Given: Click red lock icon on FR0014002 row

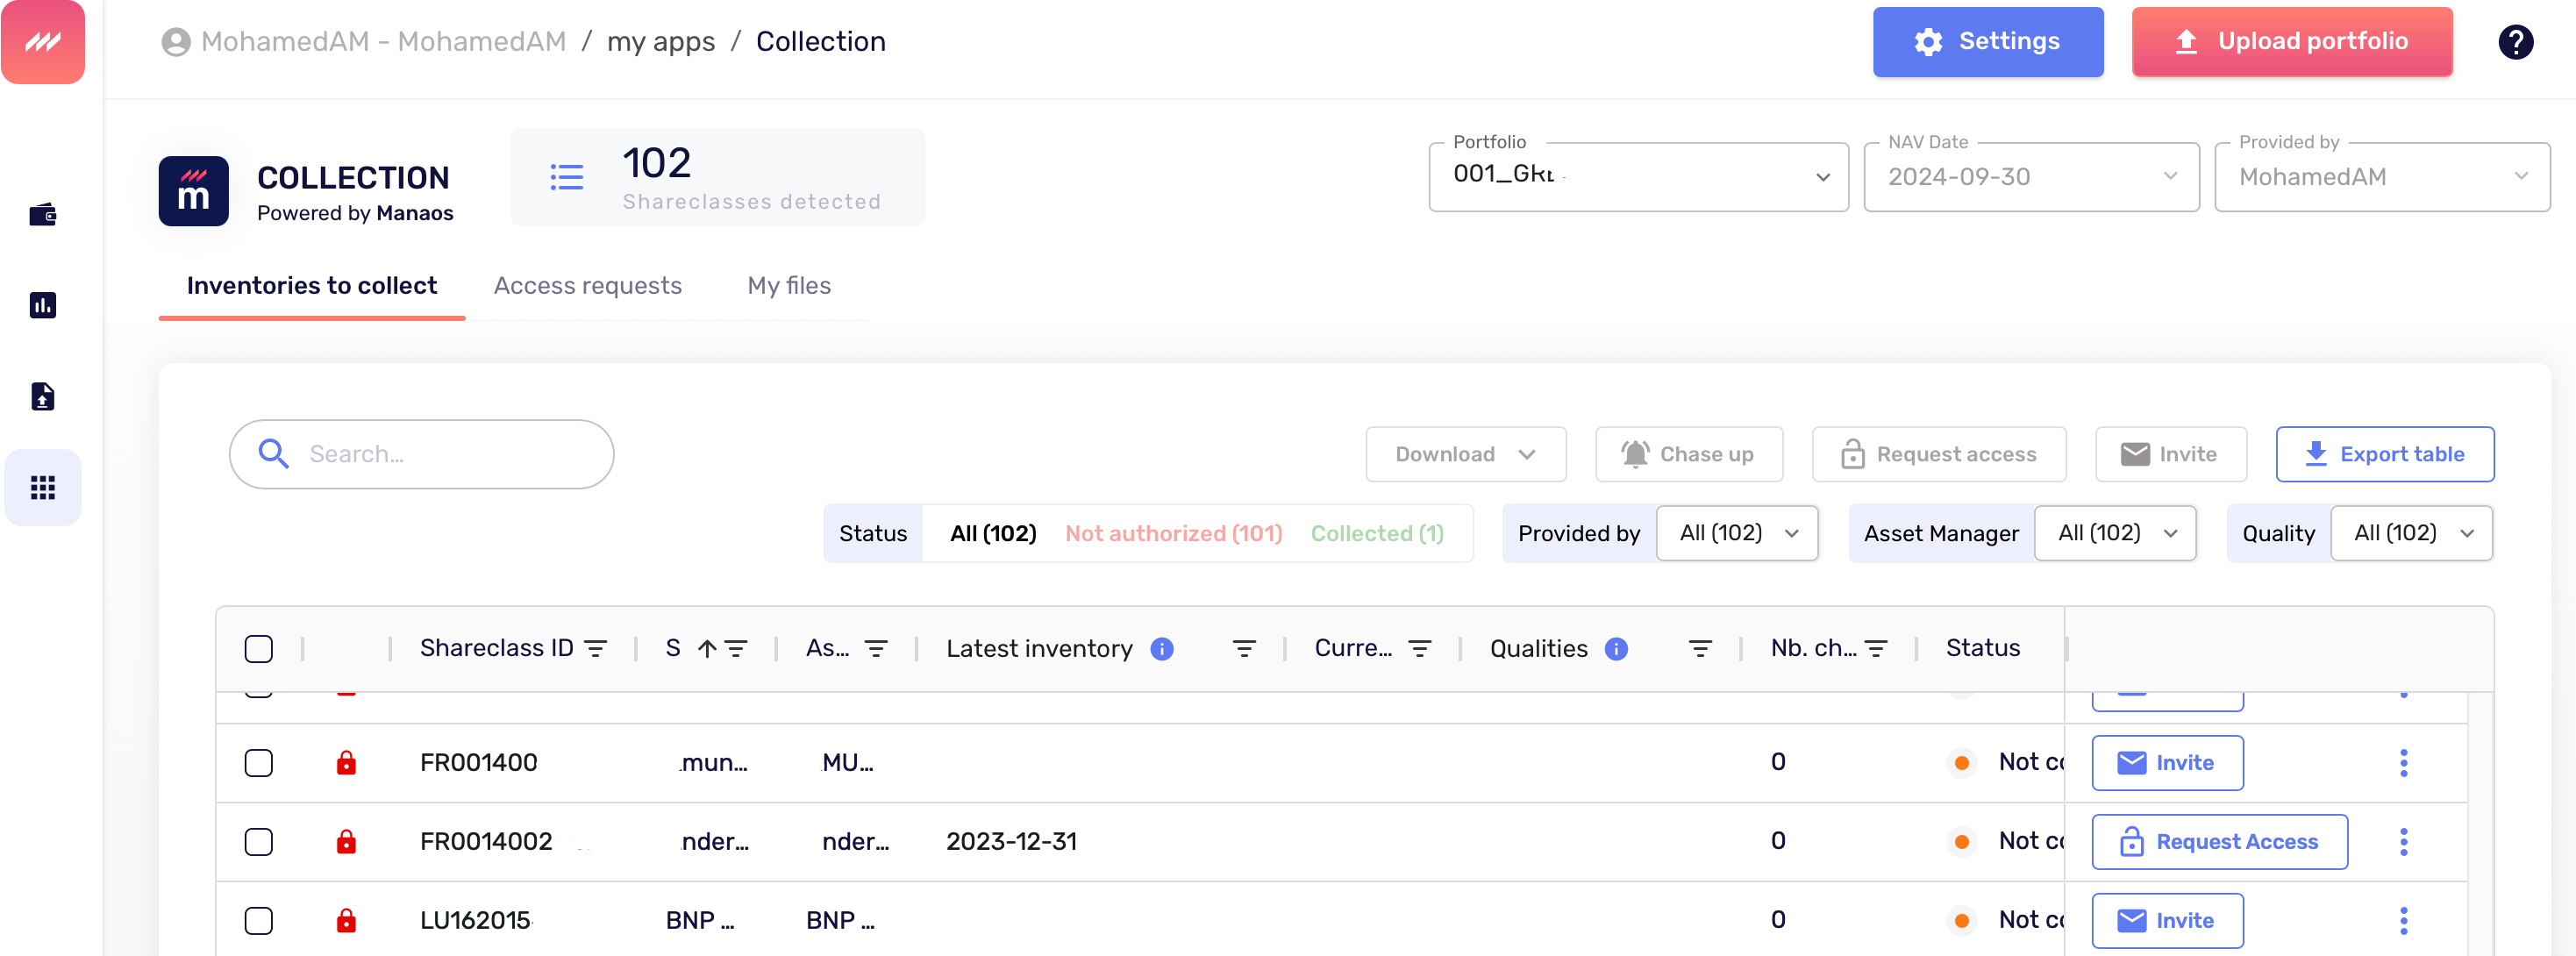Looking at the screenshot, I should pyautogui.click(x=346, y=842).
